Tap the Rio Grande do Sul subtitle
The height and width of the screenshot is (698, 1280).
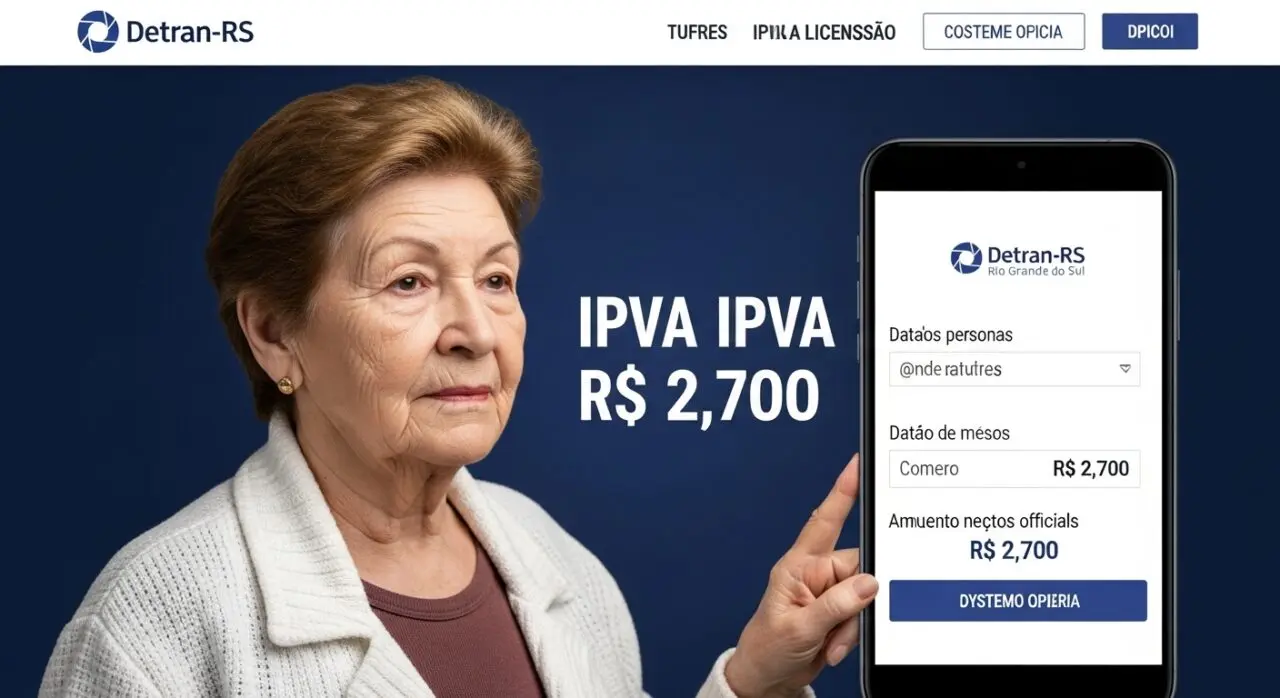(x=1035, y=271)
